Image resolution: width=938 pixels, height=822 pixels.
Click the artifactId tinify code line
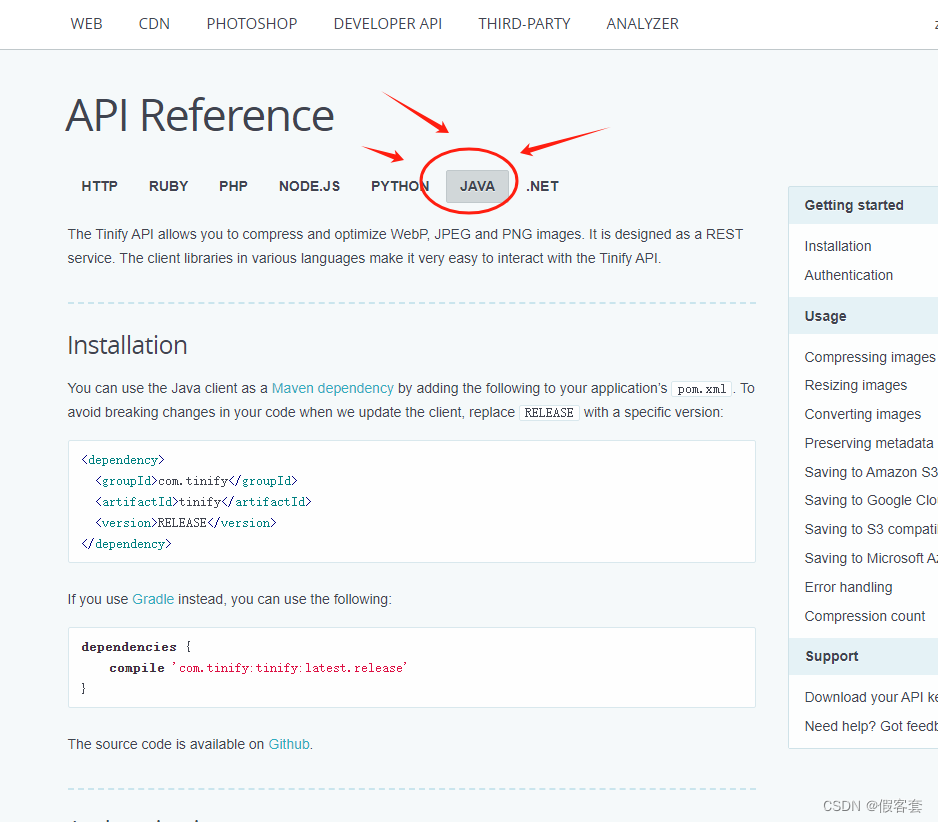[203, 502]
